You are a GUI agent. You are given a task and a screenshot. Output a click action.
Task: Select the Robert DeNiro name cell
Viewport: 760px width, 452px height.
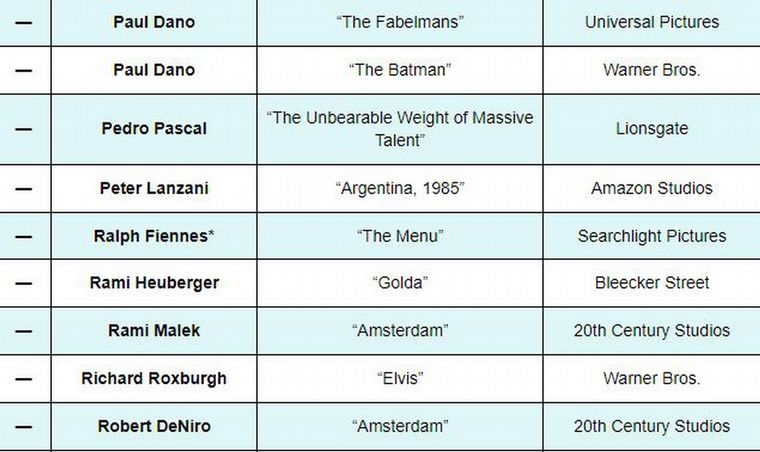[x=154, y=426]
